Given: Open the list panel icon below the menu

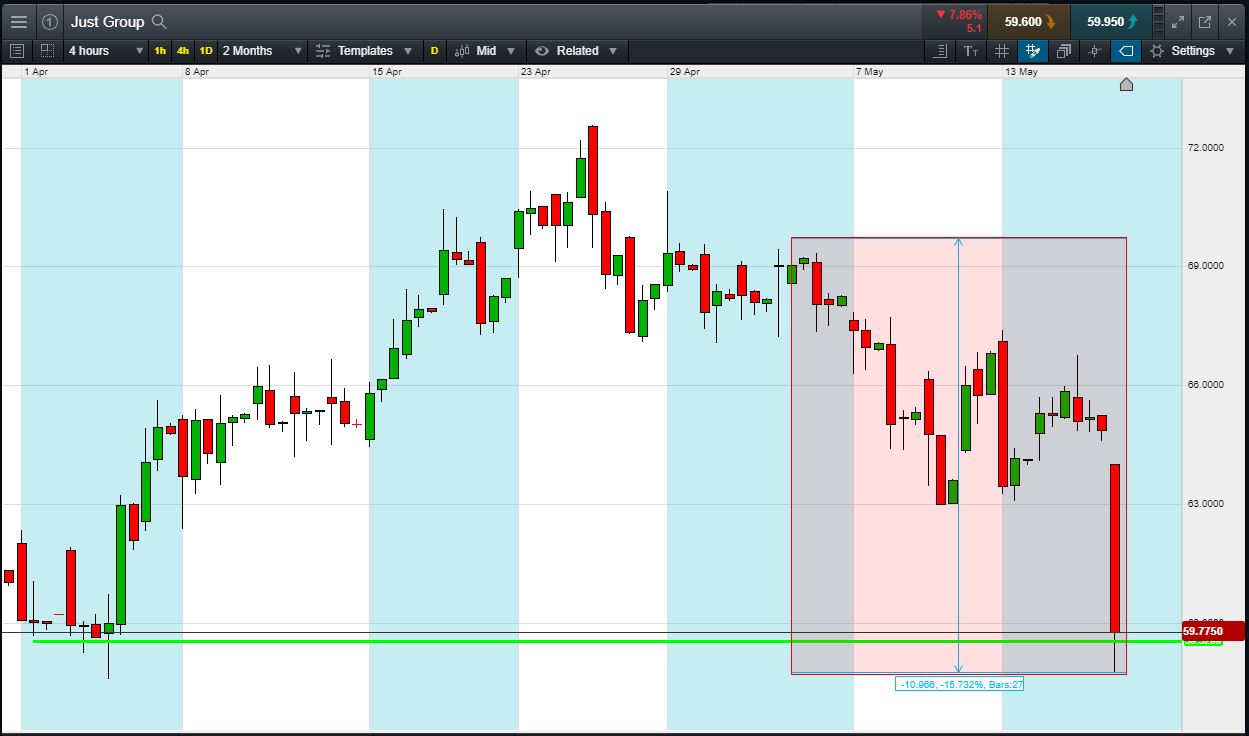Looking at the screenshot, I should point(17,50).
